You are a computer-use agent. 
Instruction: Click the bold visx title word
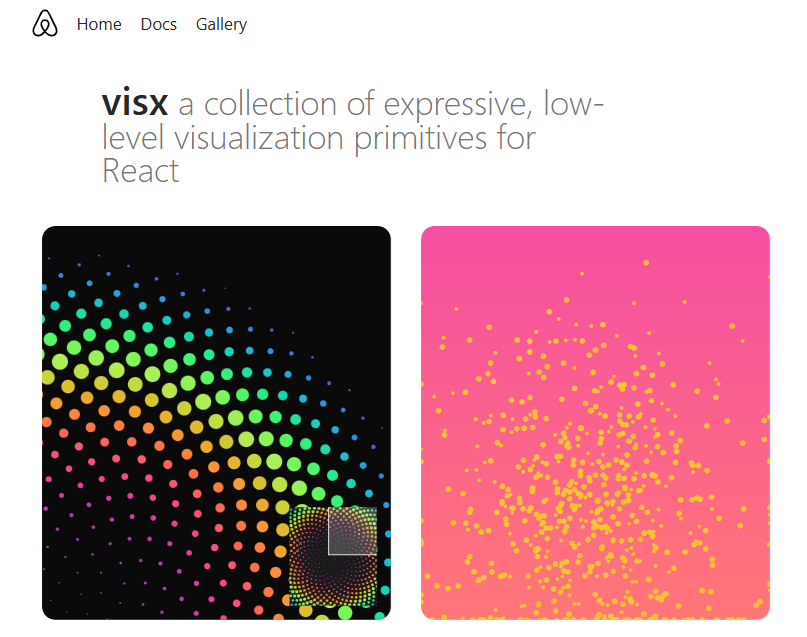point(135,103)
